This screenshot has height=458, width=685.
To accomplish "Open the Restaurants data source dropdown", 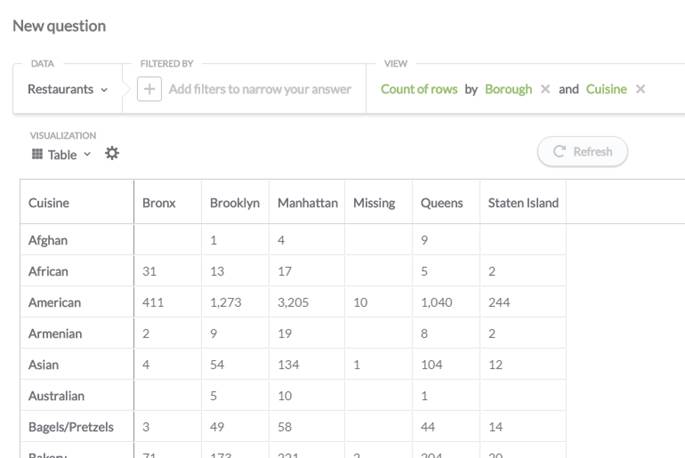I will [67, 89].
